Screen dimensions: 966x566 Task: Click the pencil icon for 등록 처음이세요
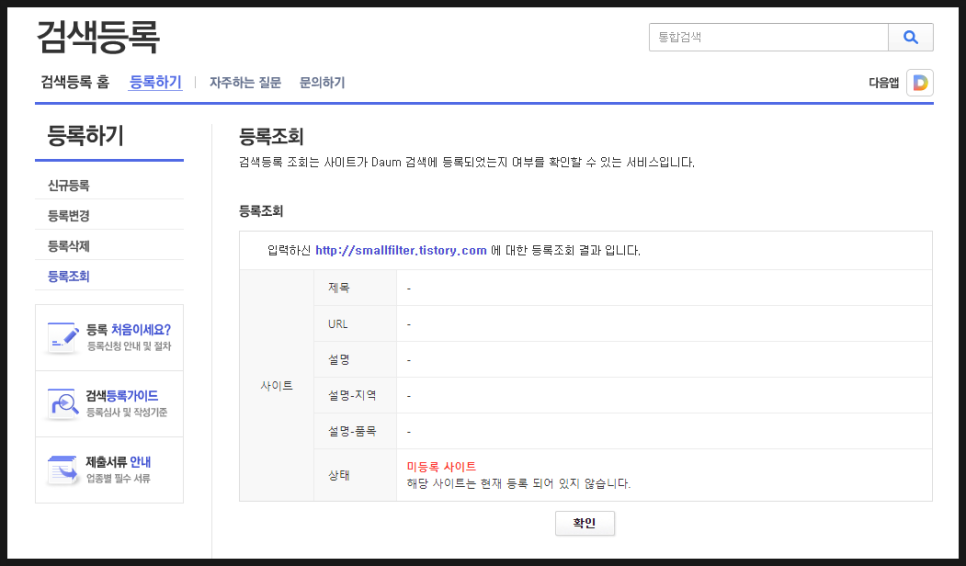tap(63, 337)
